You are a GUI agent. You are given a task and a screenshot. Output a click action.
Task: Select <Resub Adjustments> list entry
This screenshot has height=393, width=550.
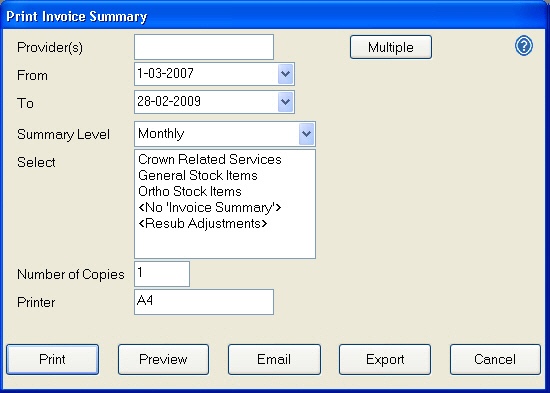click(203, 224)
